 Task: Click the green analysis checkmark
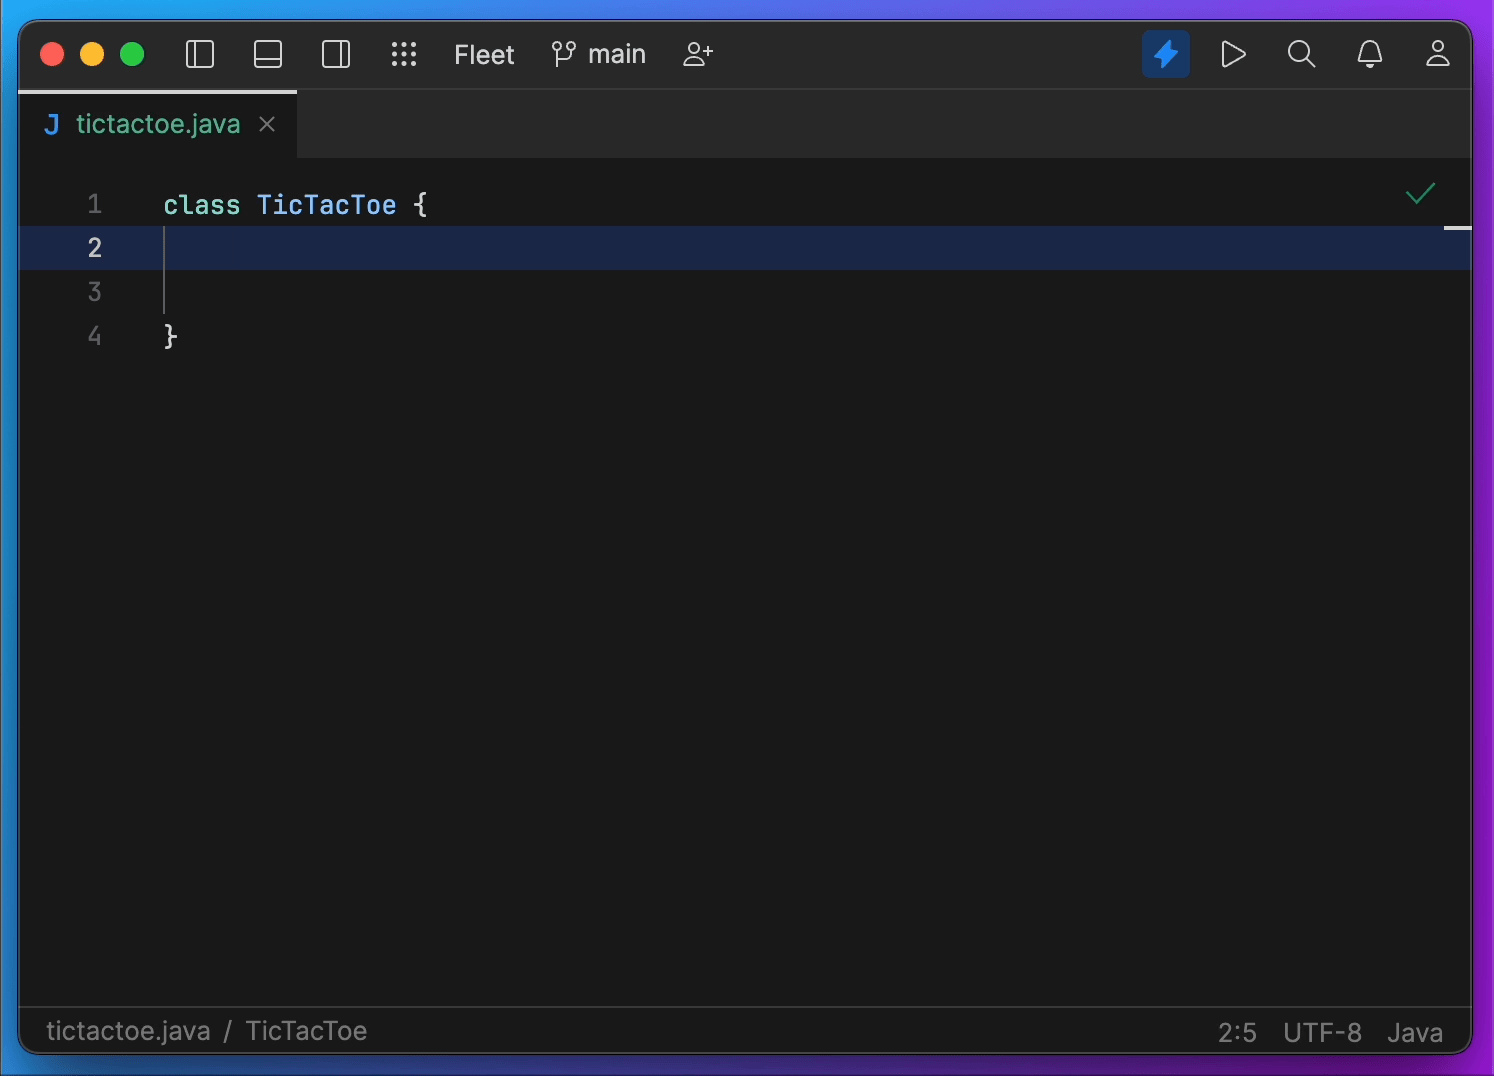pos(1420,193)
